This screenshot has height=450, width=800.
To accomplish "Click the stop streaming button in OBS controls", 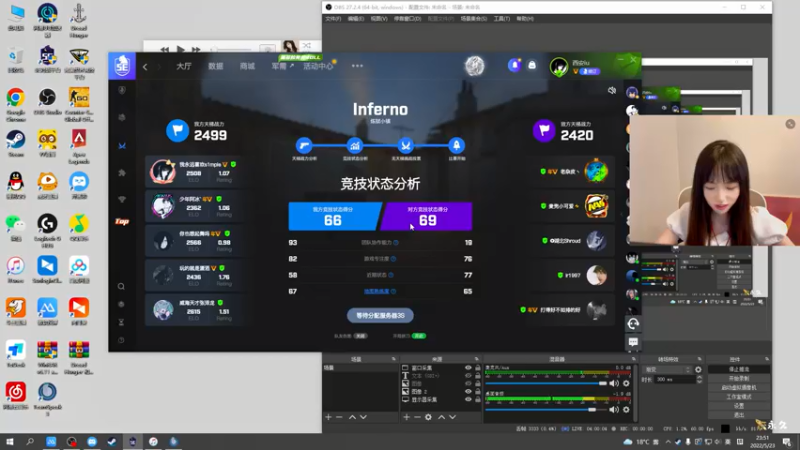I will 739,369.
